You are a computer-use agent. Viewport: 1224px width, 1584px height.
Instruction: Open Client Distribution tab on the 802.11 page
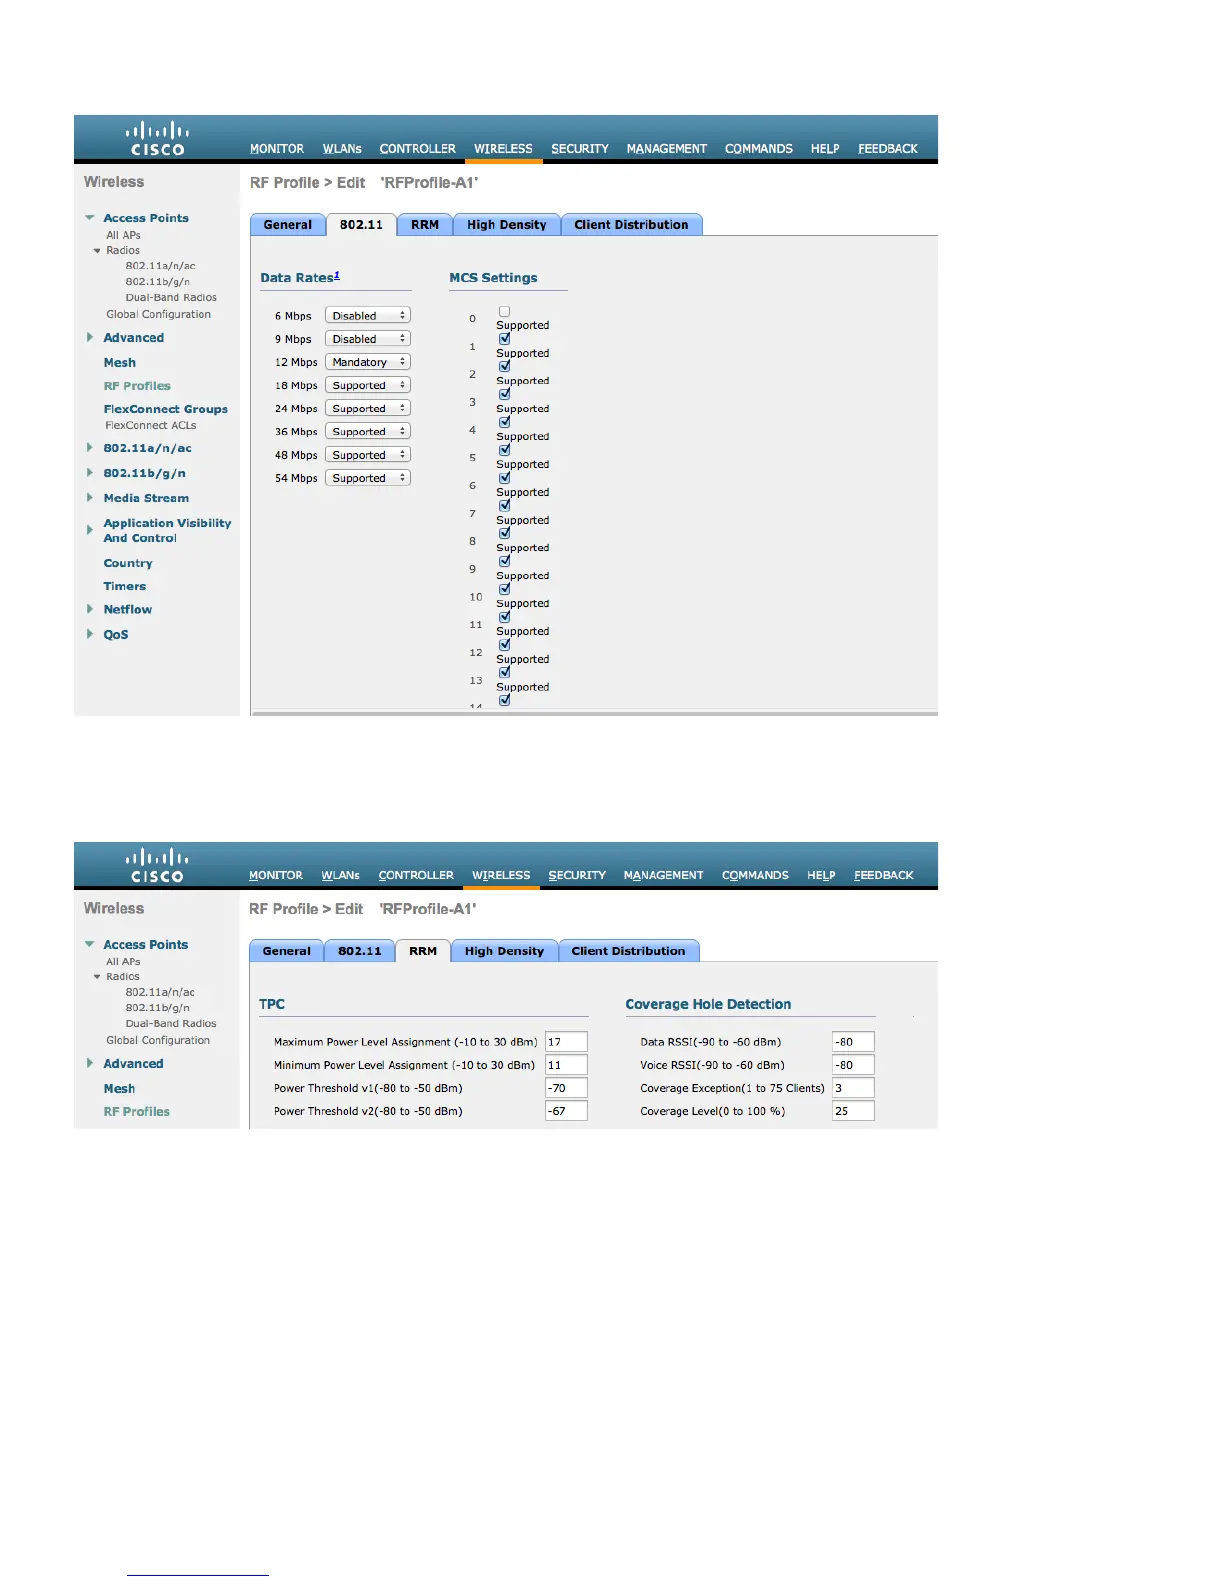[631, 225]
